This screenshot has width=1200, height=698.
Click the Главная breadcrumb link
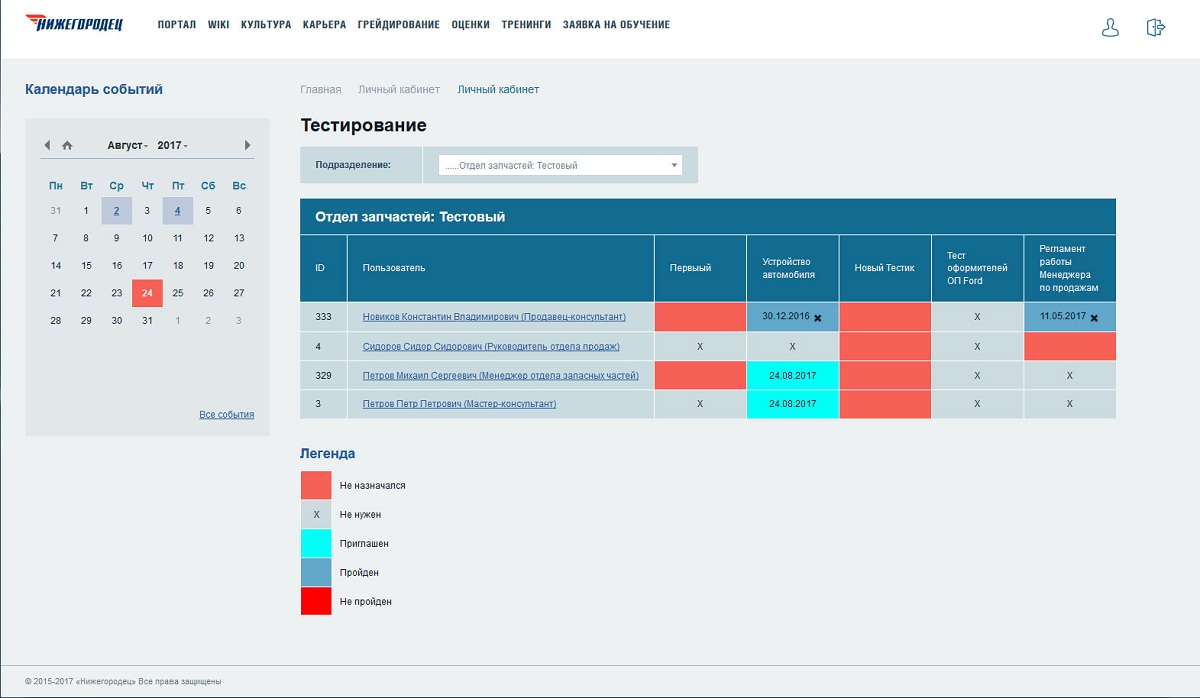tap(320, 90)
